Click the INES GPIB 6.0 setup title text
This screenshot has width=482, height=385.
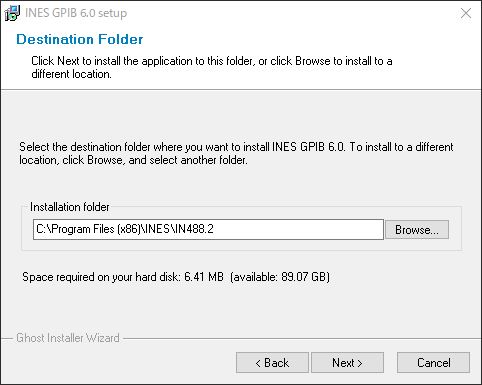point(76,13)
